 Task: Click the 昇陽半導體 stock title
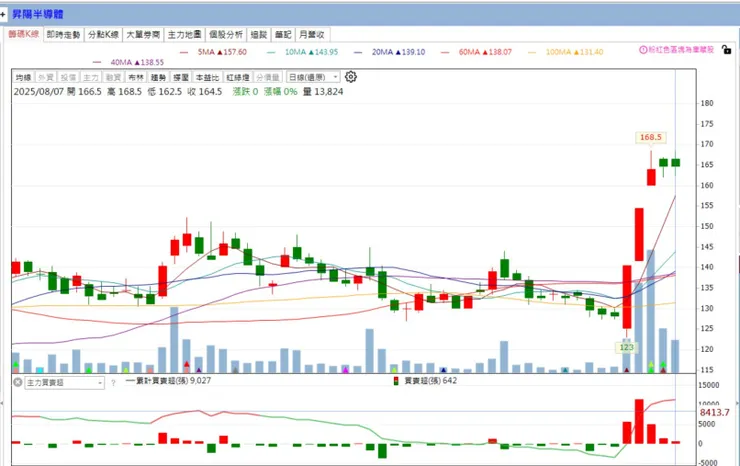pyautogui.click(x=37, y=14)
